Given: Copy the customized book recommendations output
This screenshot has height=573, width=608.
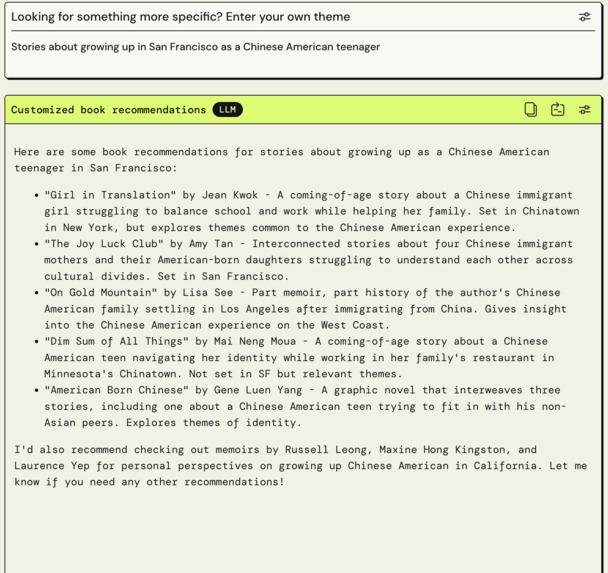Looking at the screenshot, I should [530, 110].
